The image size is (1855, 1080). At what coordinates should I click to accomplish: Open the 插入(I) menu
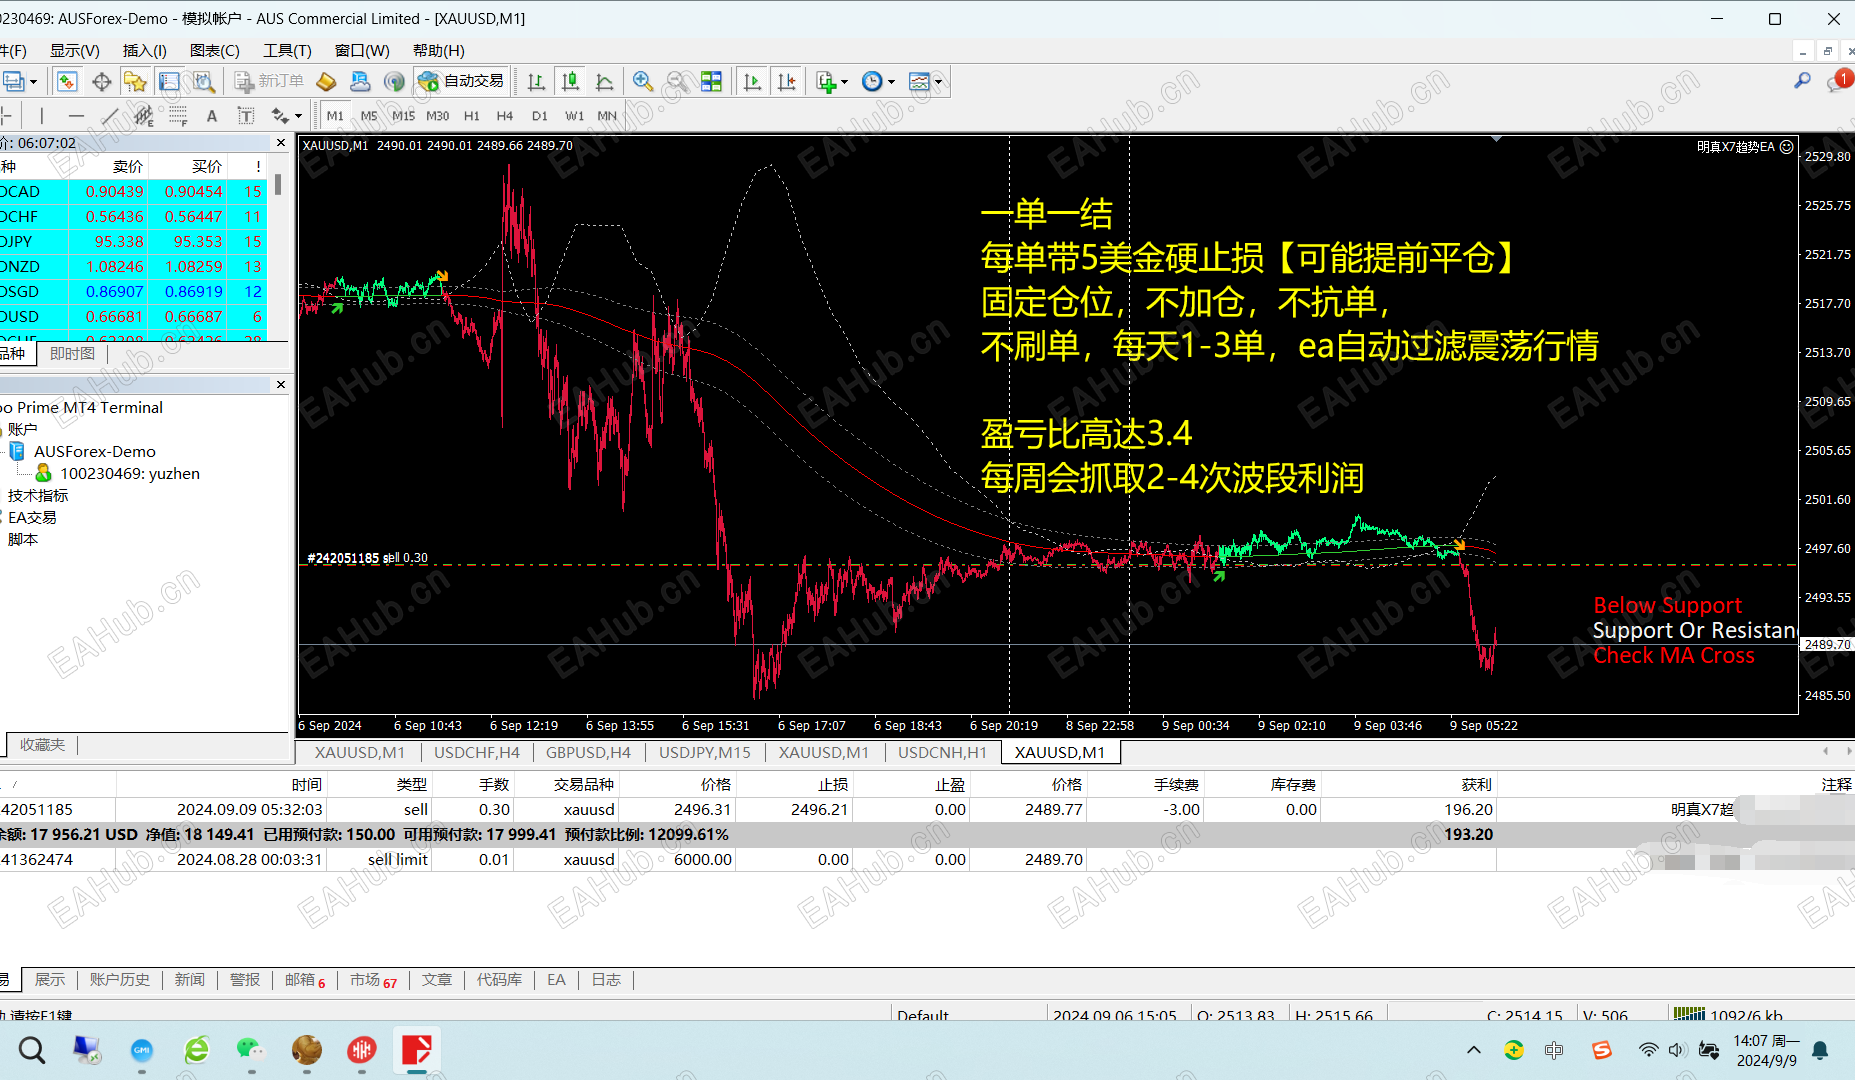pyautogui.click(x=145, y=50)
